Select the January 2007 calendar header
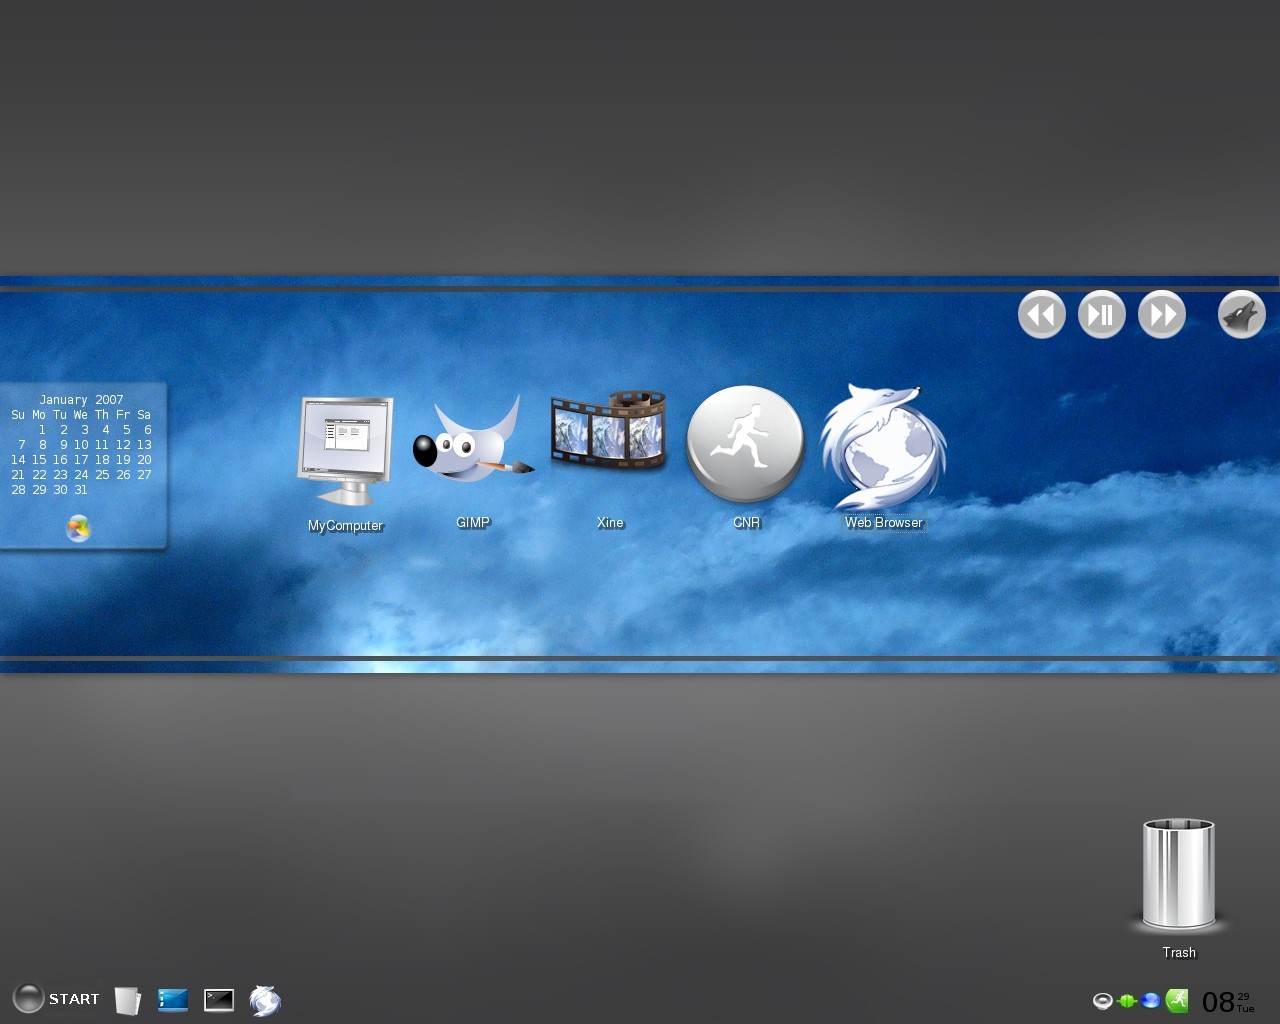Screen dimensions: 1280x1024 (x=81, y=399)
